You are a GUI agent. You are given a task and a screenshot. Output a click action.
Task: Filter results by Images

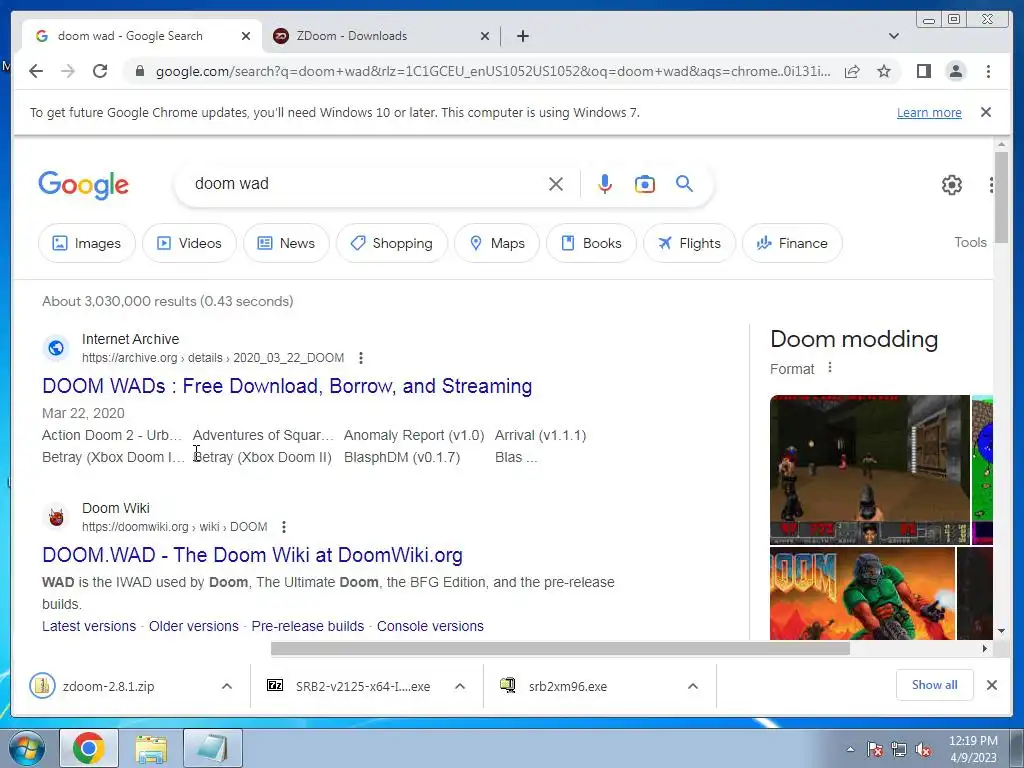[87, 243]
